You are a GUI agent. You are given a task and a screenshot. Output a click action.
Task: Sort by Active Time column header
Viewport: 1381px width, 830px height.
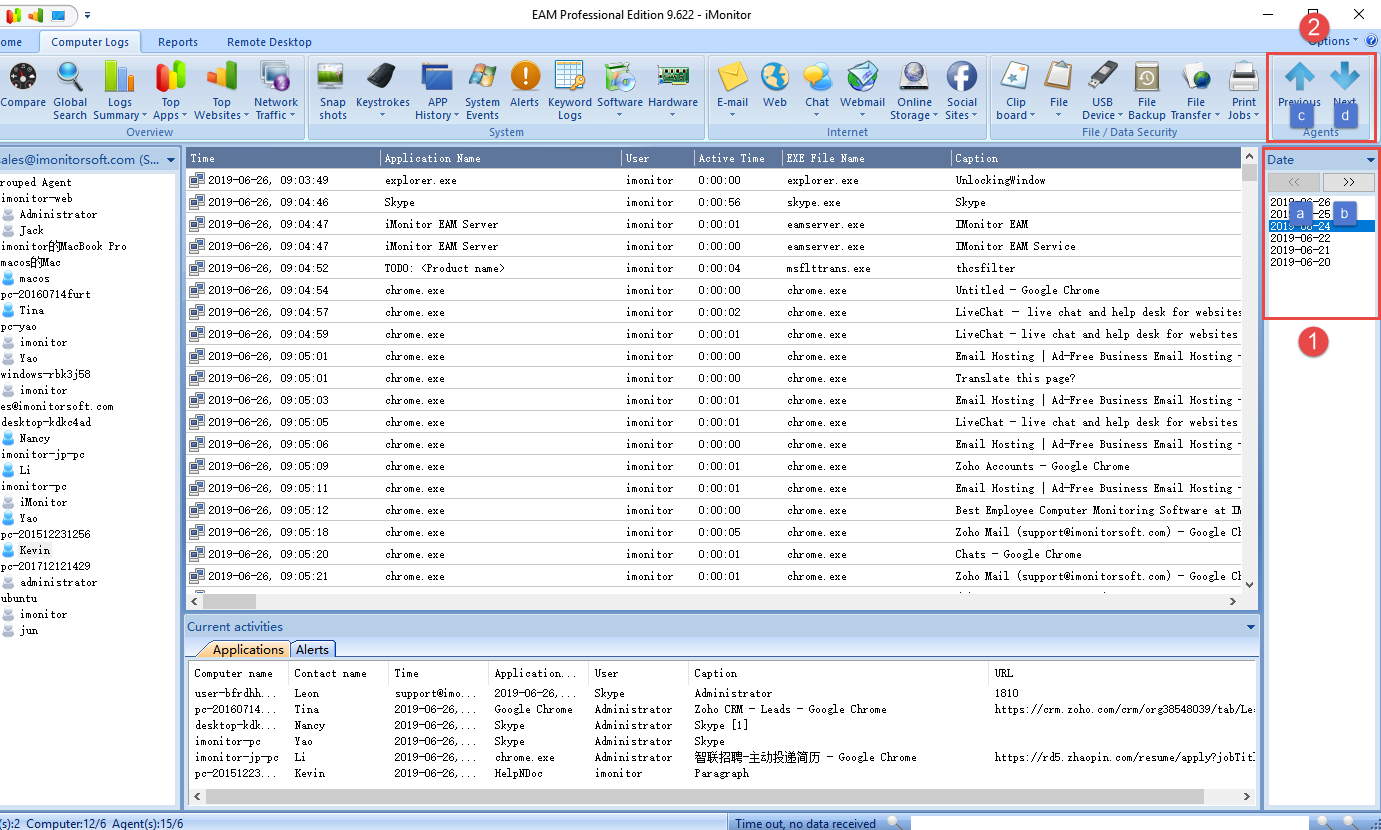click(x=739, y=158)
